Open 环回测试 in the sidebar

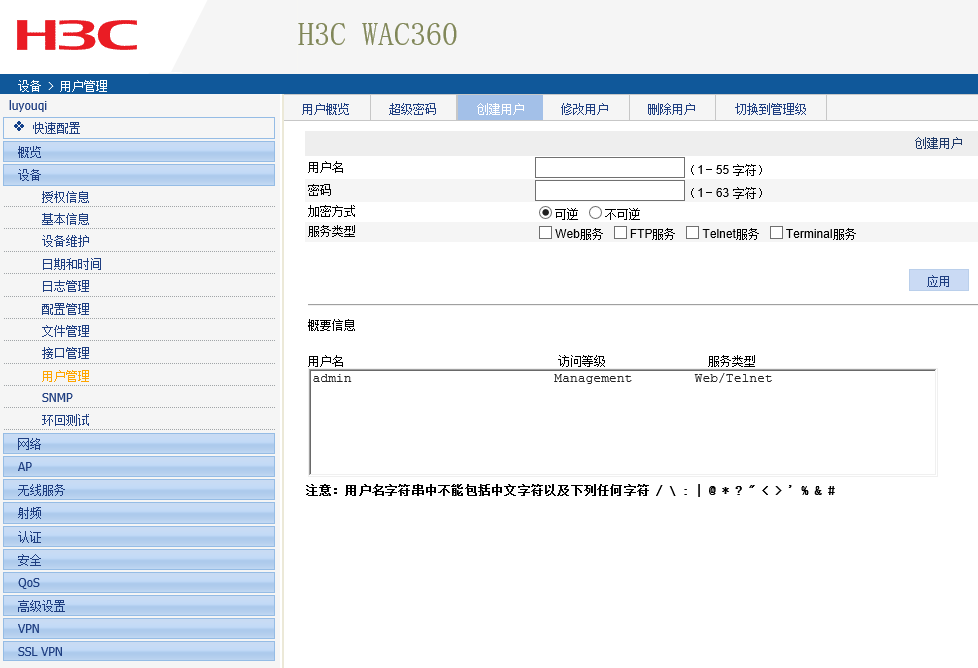[x=65, y=420]
